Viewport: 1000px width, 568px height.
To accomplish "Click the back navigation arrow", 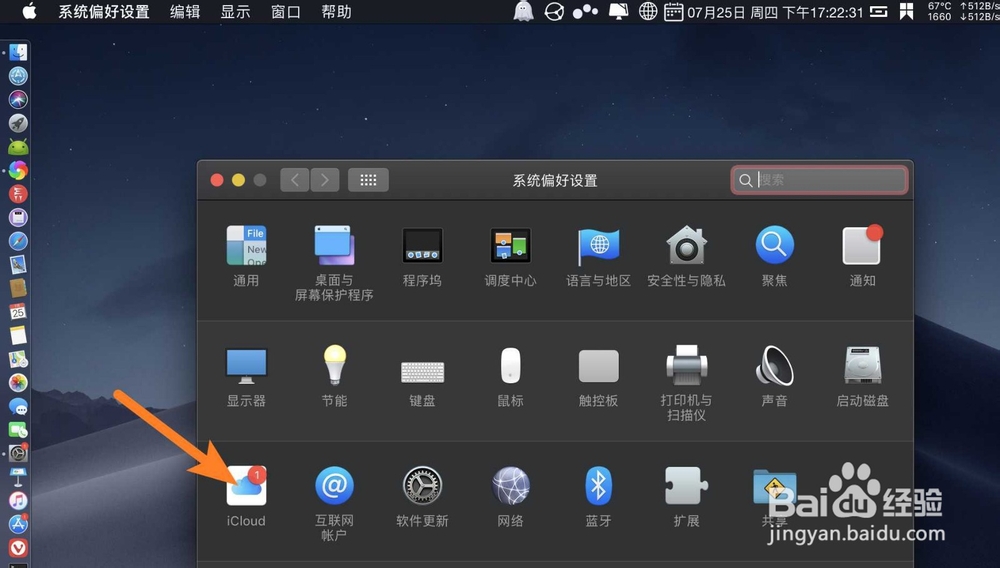I will pos(295,180).
